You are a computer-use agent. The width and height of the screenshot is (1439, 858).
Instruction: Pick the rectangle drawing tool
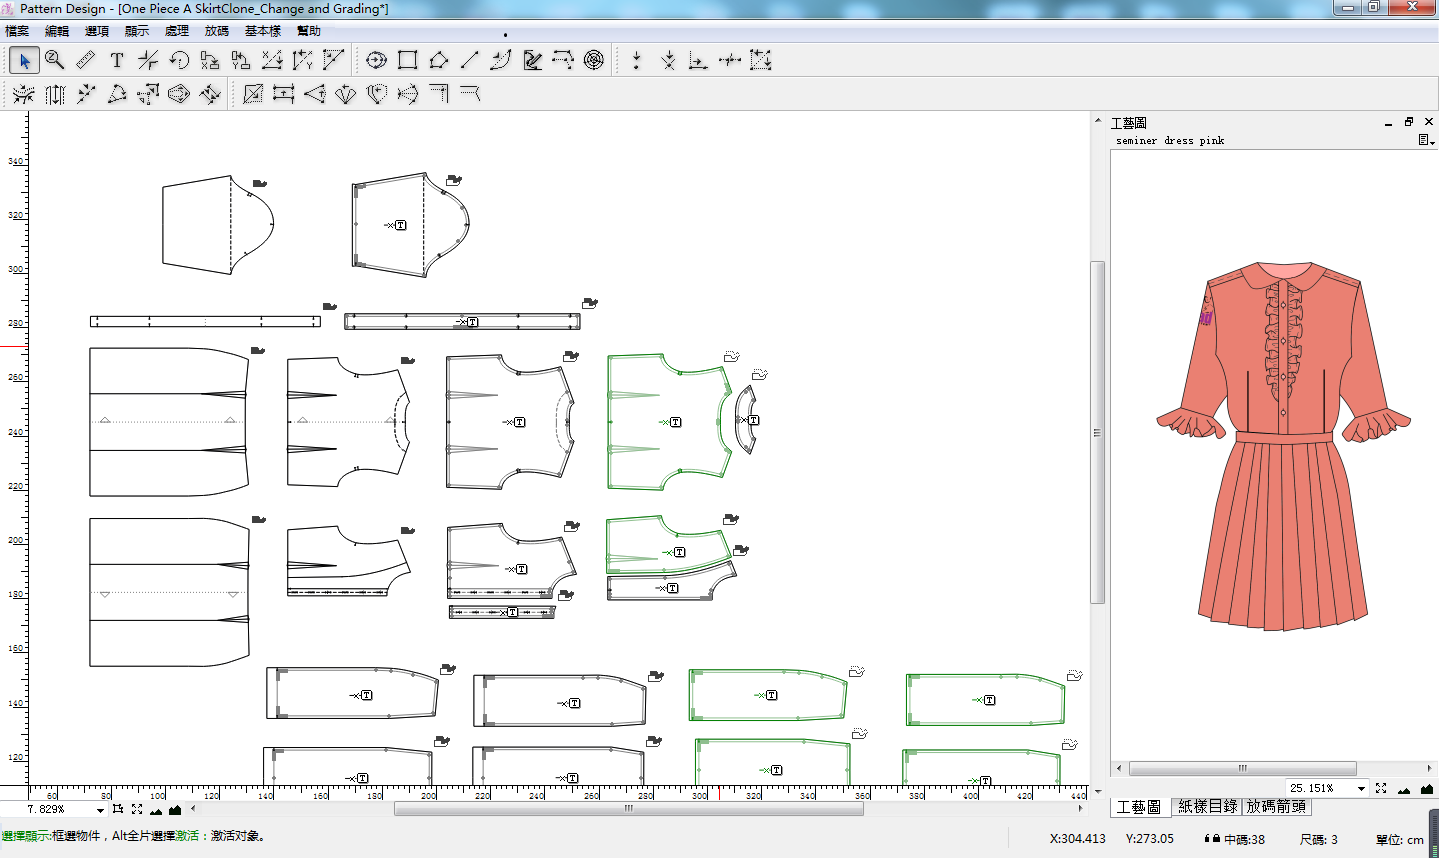click(407, 61)
